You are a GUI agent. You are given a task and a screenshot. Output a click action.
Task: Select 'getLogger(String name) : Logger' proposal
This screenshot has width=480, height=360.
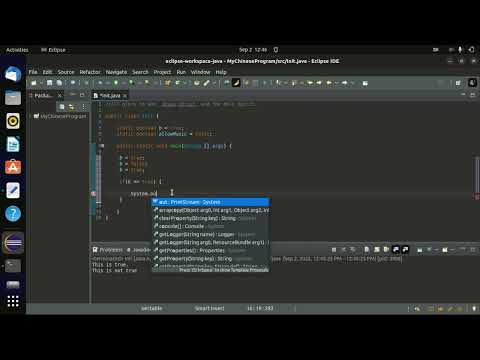click(211, 234)
